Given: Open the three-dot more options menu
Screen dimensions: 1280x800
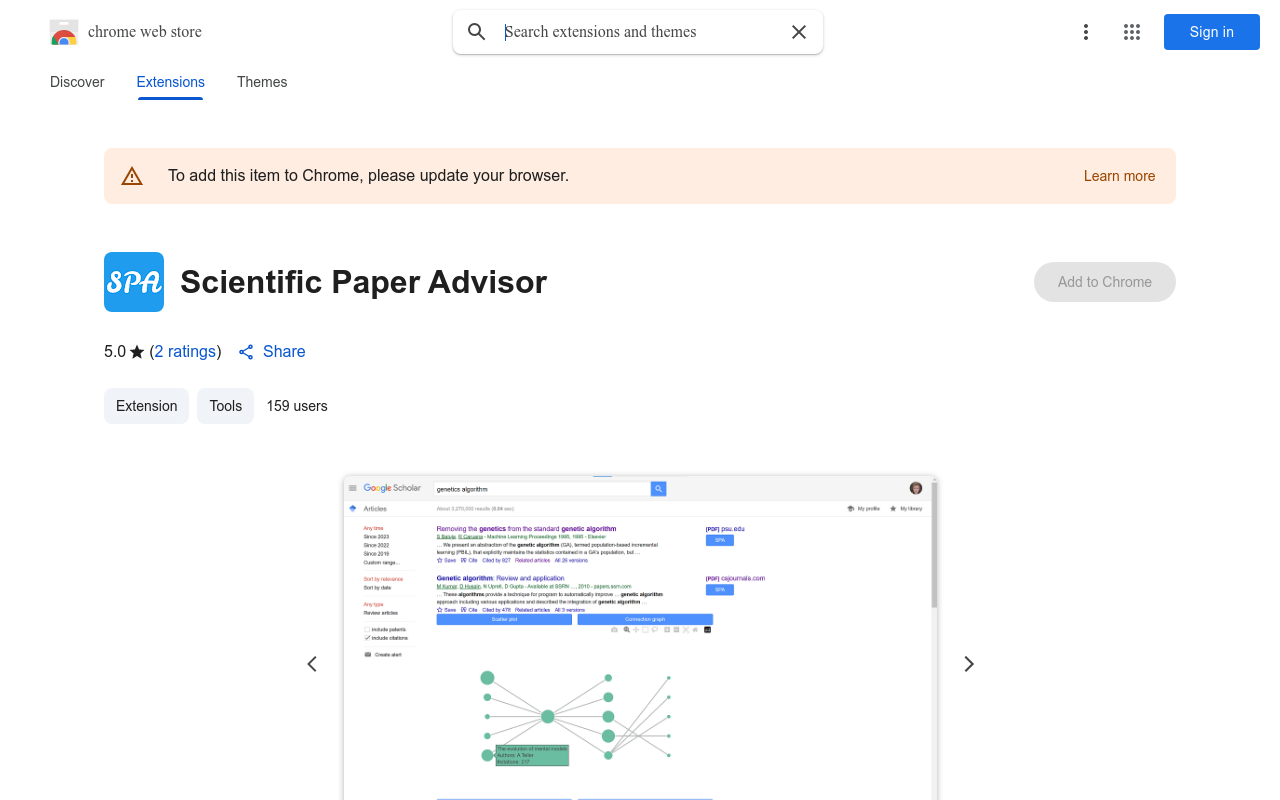Looking at the screenshot, I should click(x=1085, y=32).
